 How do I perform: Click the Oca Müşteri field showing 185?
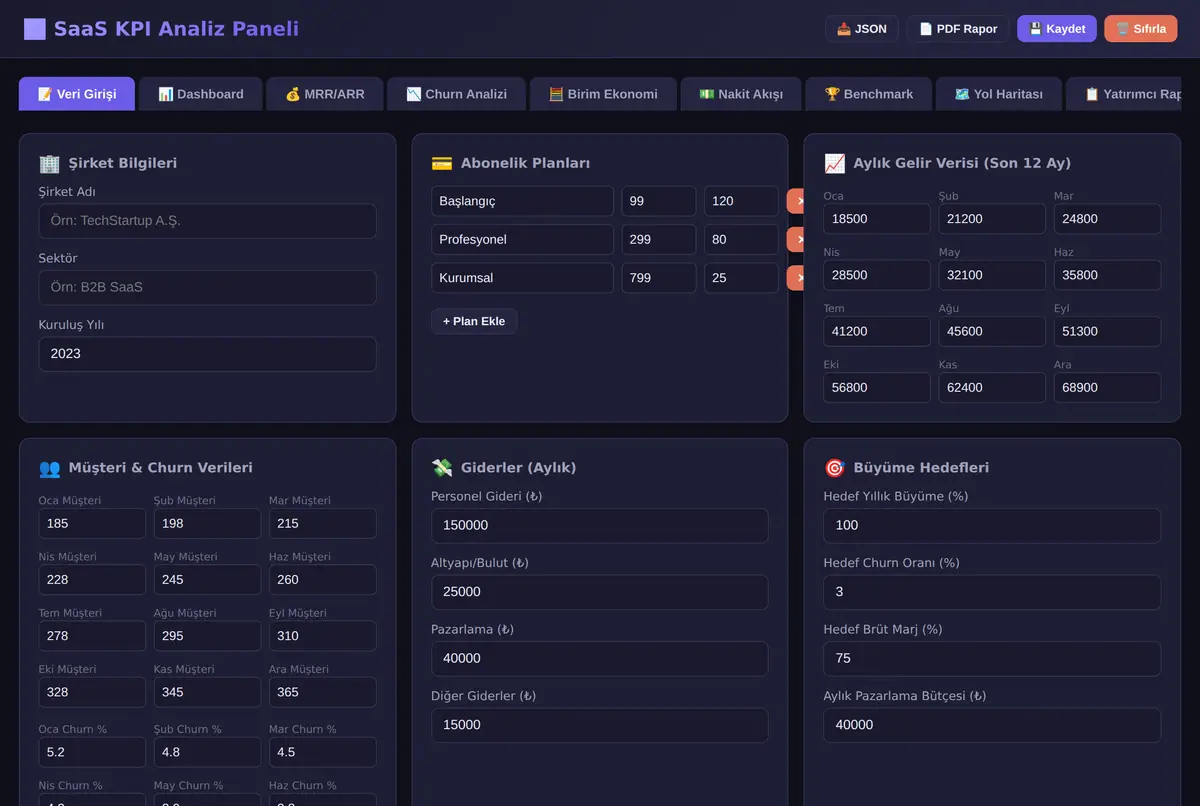tap(92, 523)
